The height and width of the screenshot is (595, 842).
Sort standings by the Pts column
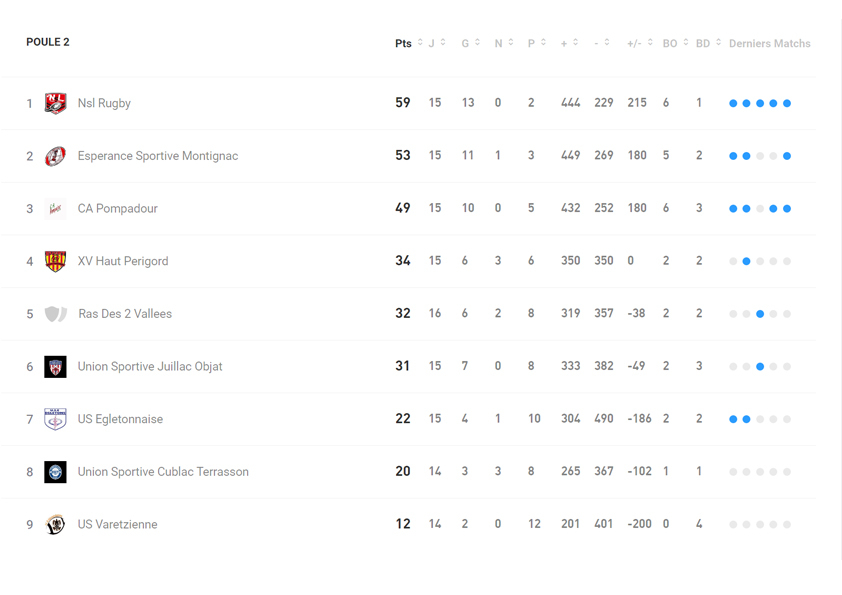408,43
